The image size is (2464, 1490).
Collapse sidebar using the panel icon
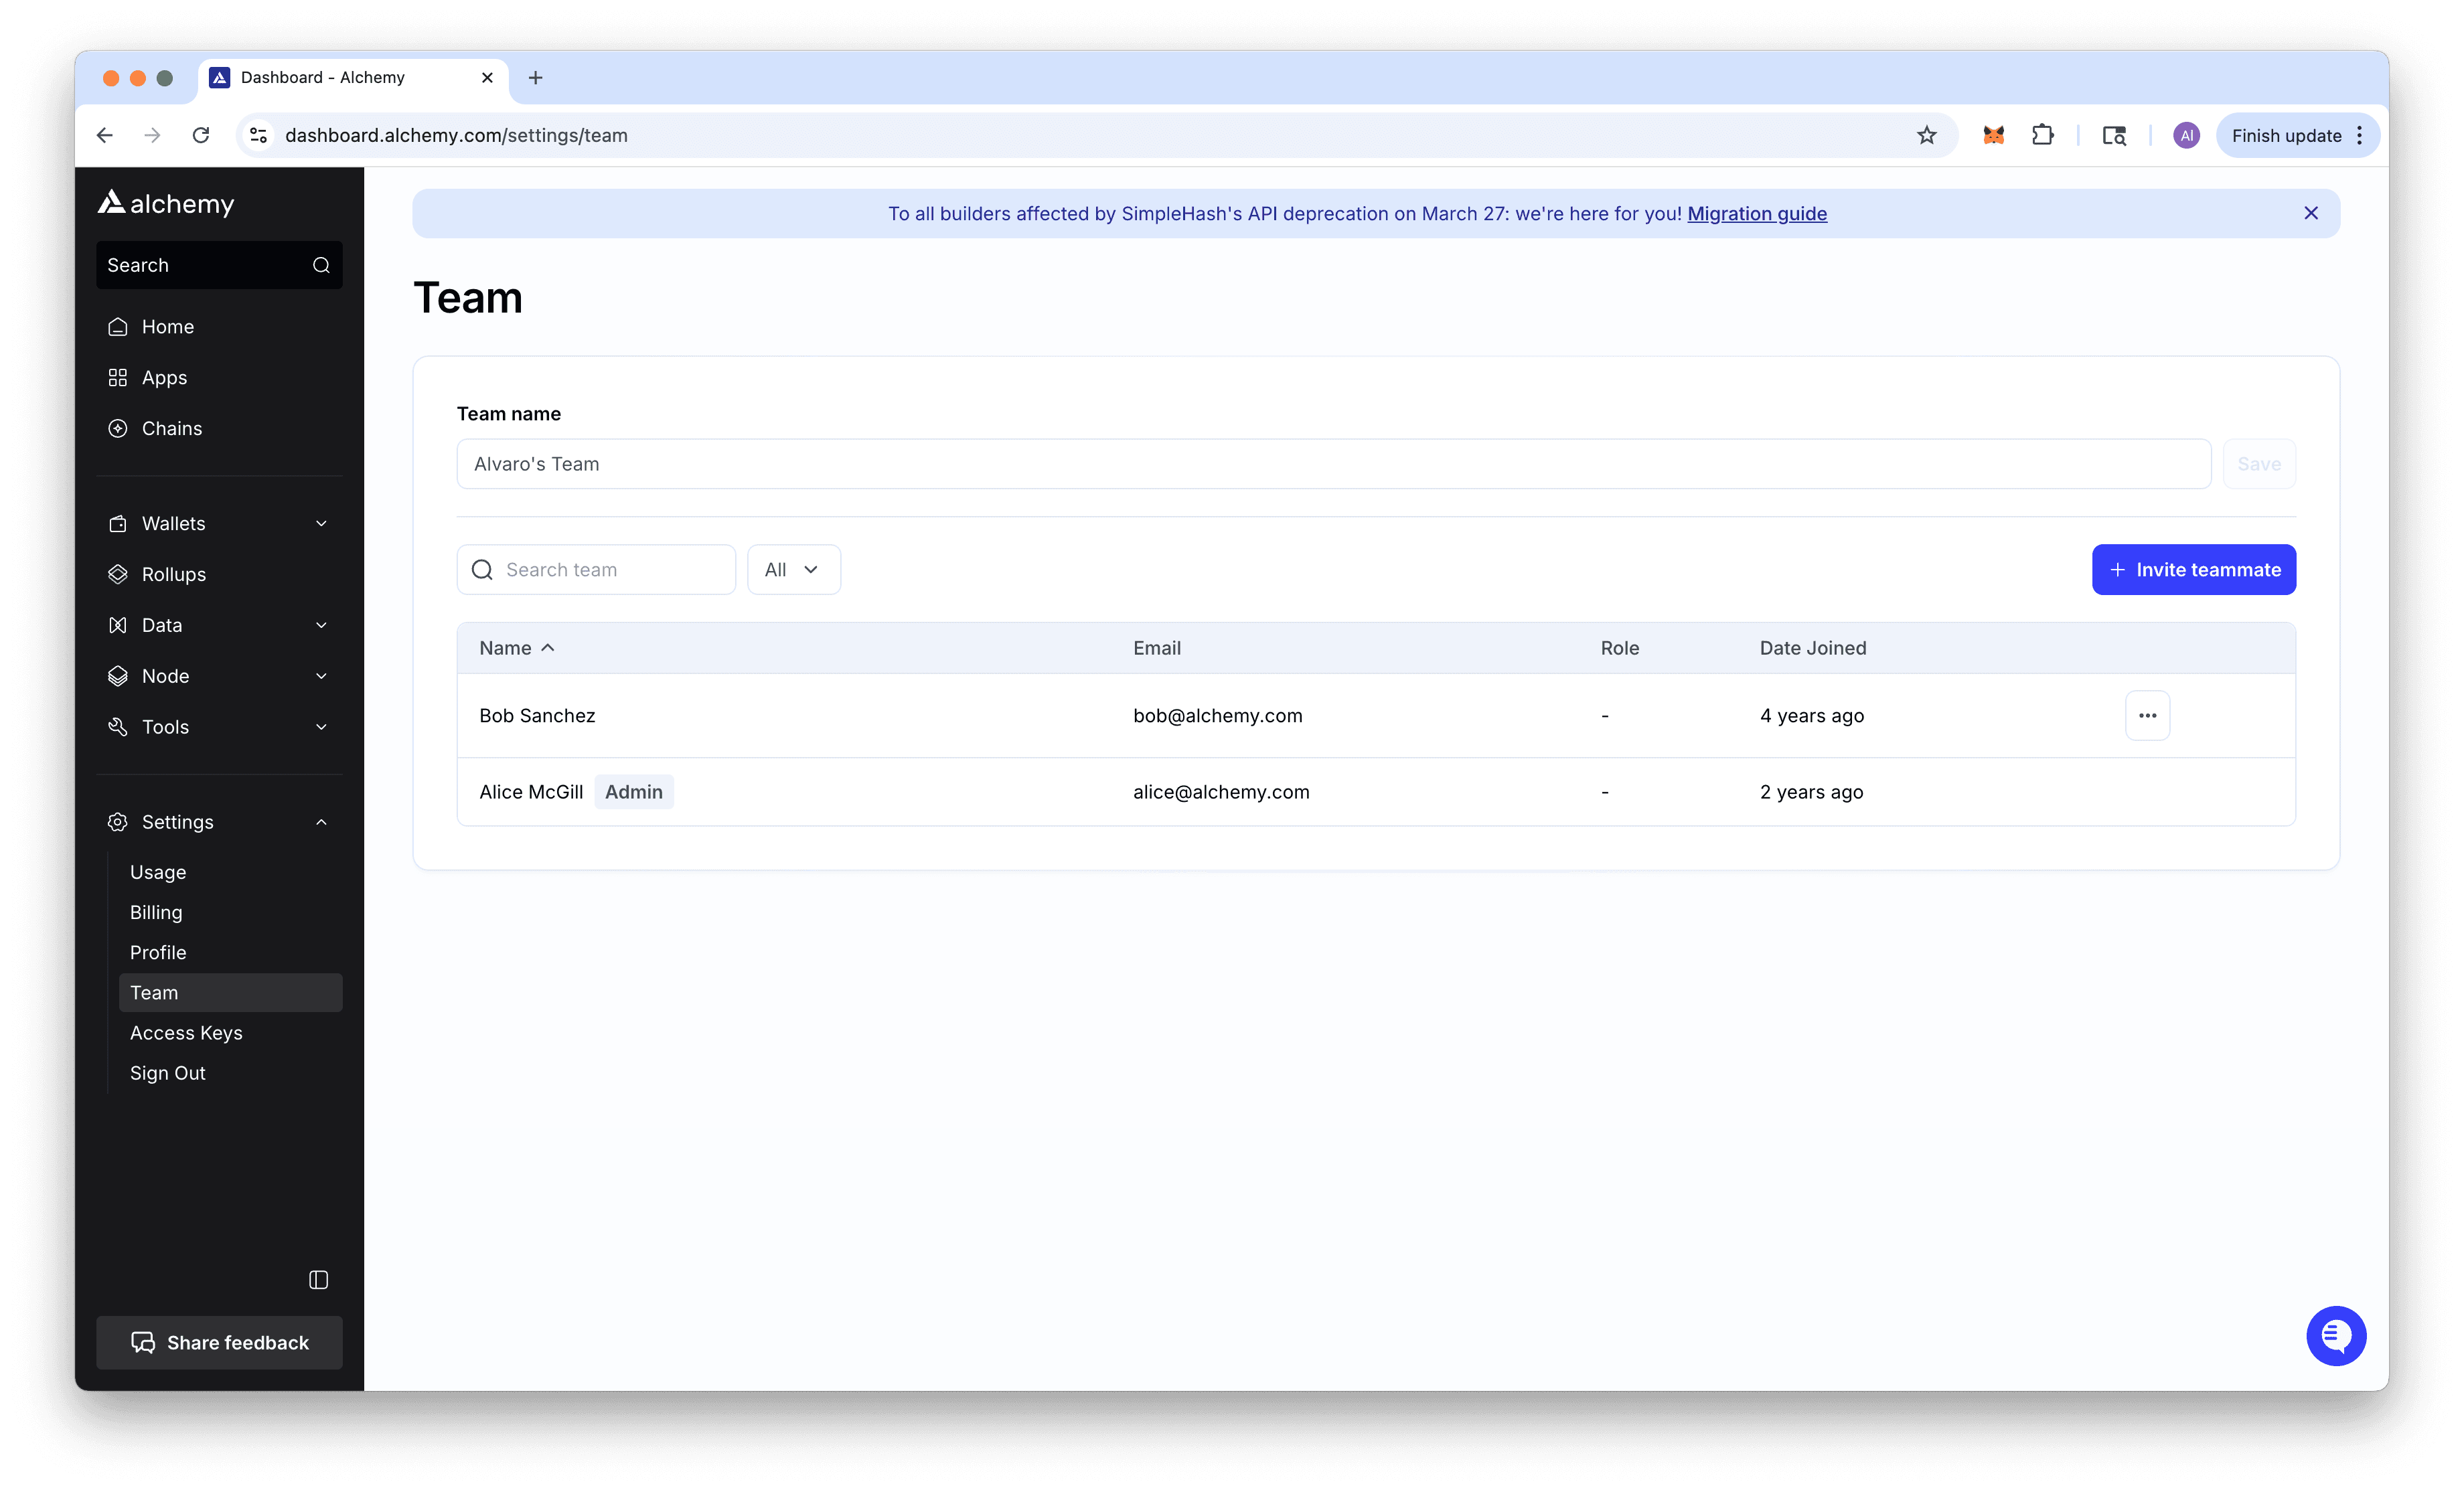point(318,1280)
